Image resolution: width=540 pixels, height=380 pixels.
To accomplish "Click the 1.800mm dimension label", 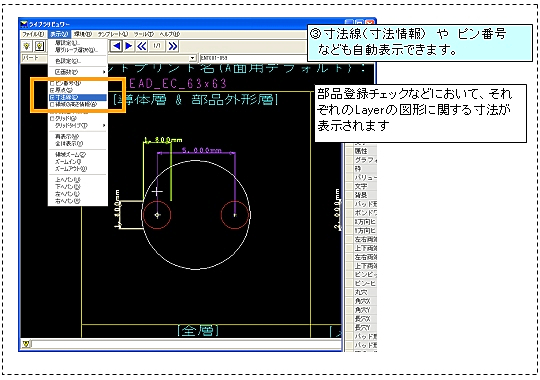I will point(163,140).
